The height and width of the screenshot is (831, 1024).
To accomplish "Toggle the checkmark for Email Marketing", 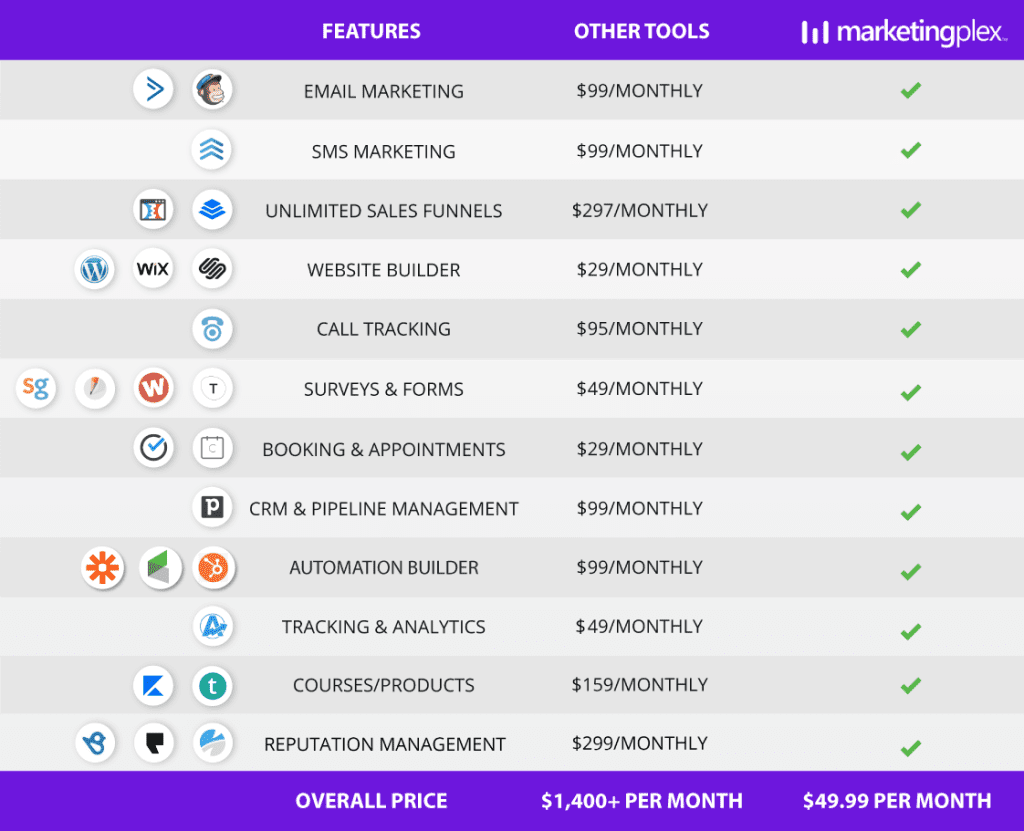I will pos(910,90).
